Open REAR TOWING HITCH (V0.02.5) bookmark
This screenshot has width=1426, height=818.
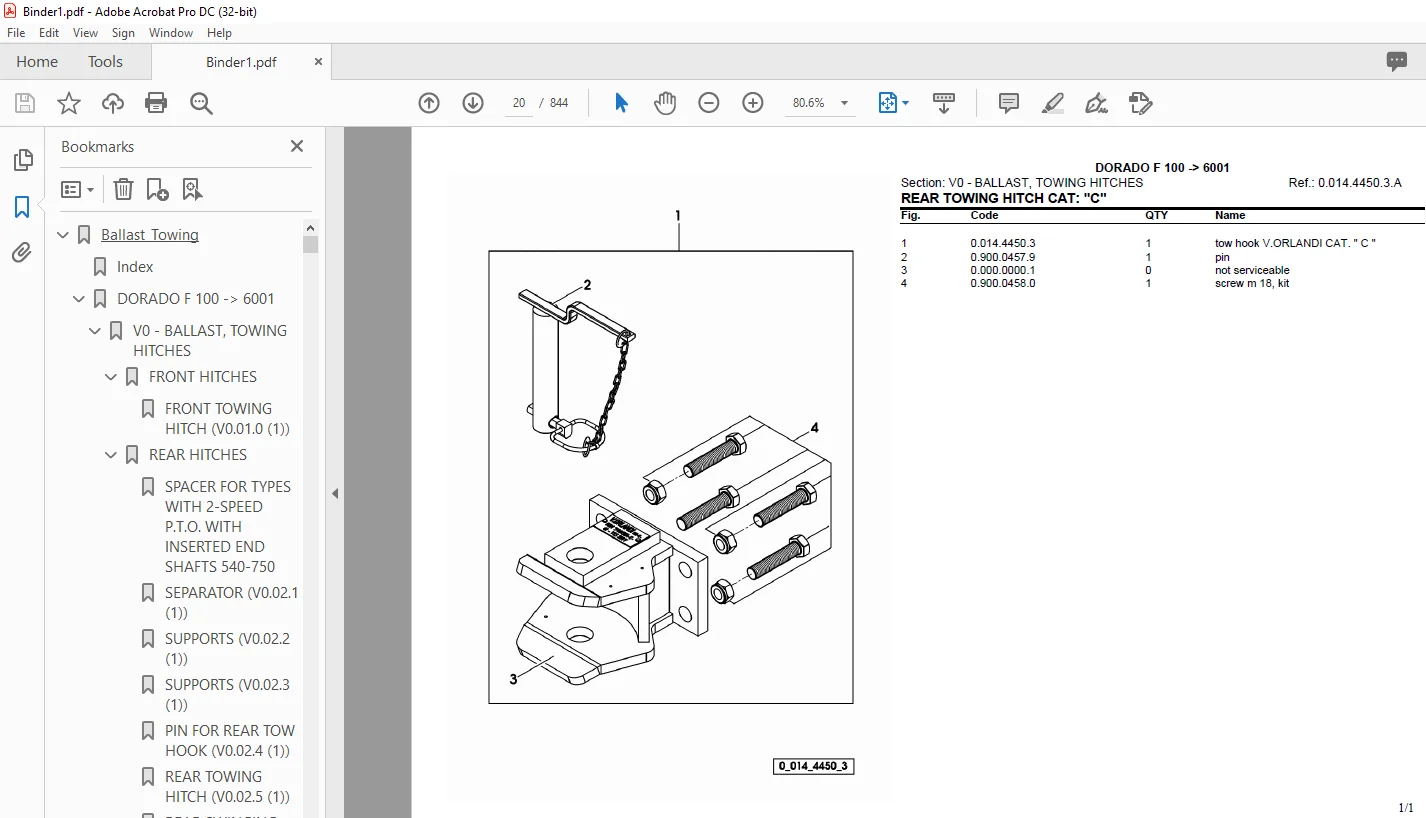click(228, 787)
